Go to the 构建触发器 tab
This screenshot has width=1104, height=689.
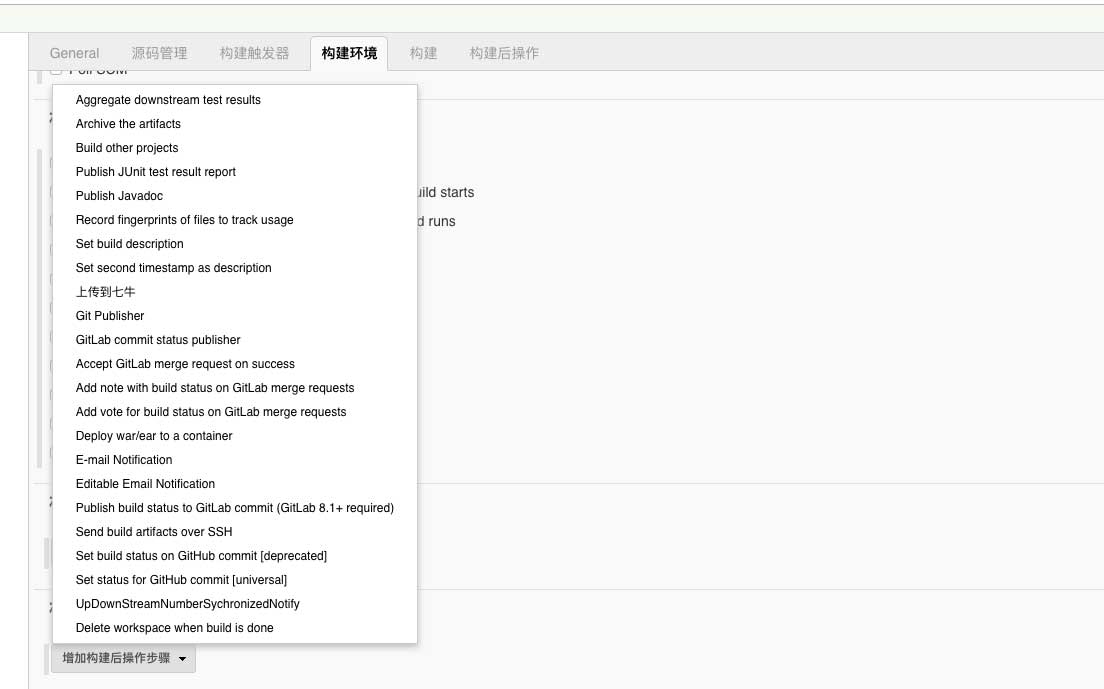[x=254, y=53]
